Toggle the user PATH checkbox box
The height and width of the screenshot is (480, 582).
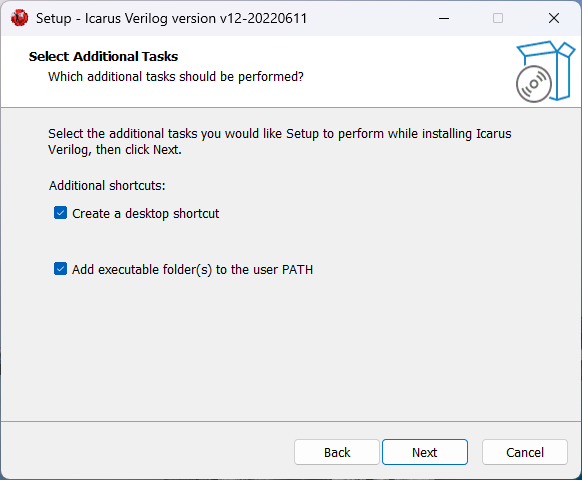point(60,269)
